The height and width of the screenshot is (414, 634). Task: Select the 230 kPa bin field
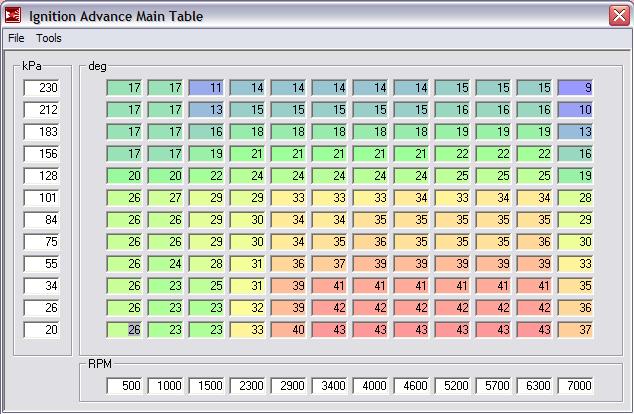(42, 88)
